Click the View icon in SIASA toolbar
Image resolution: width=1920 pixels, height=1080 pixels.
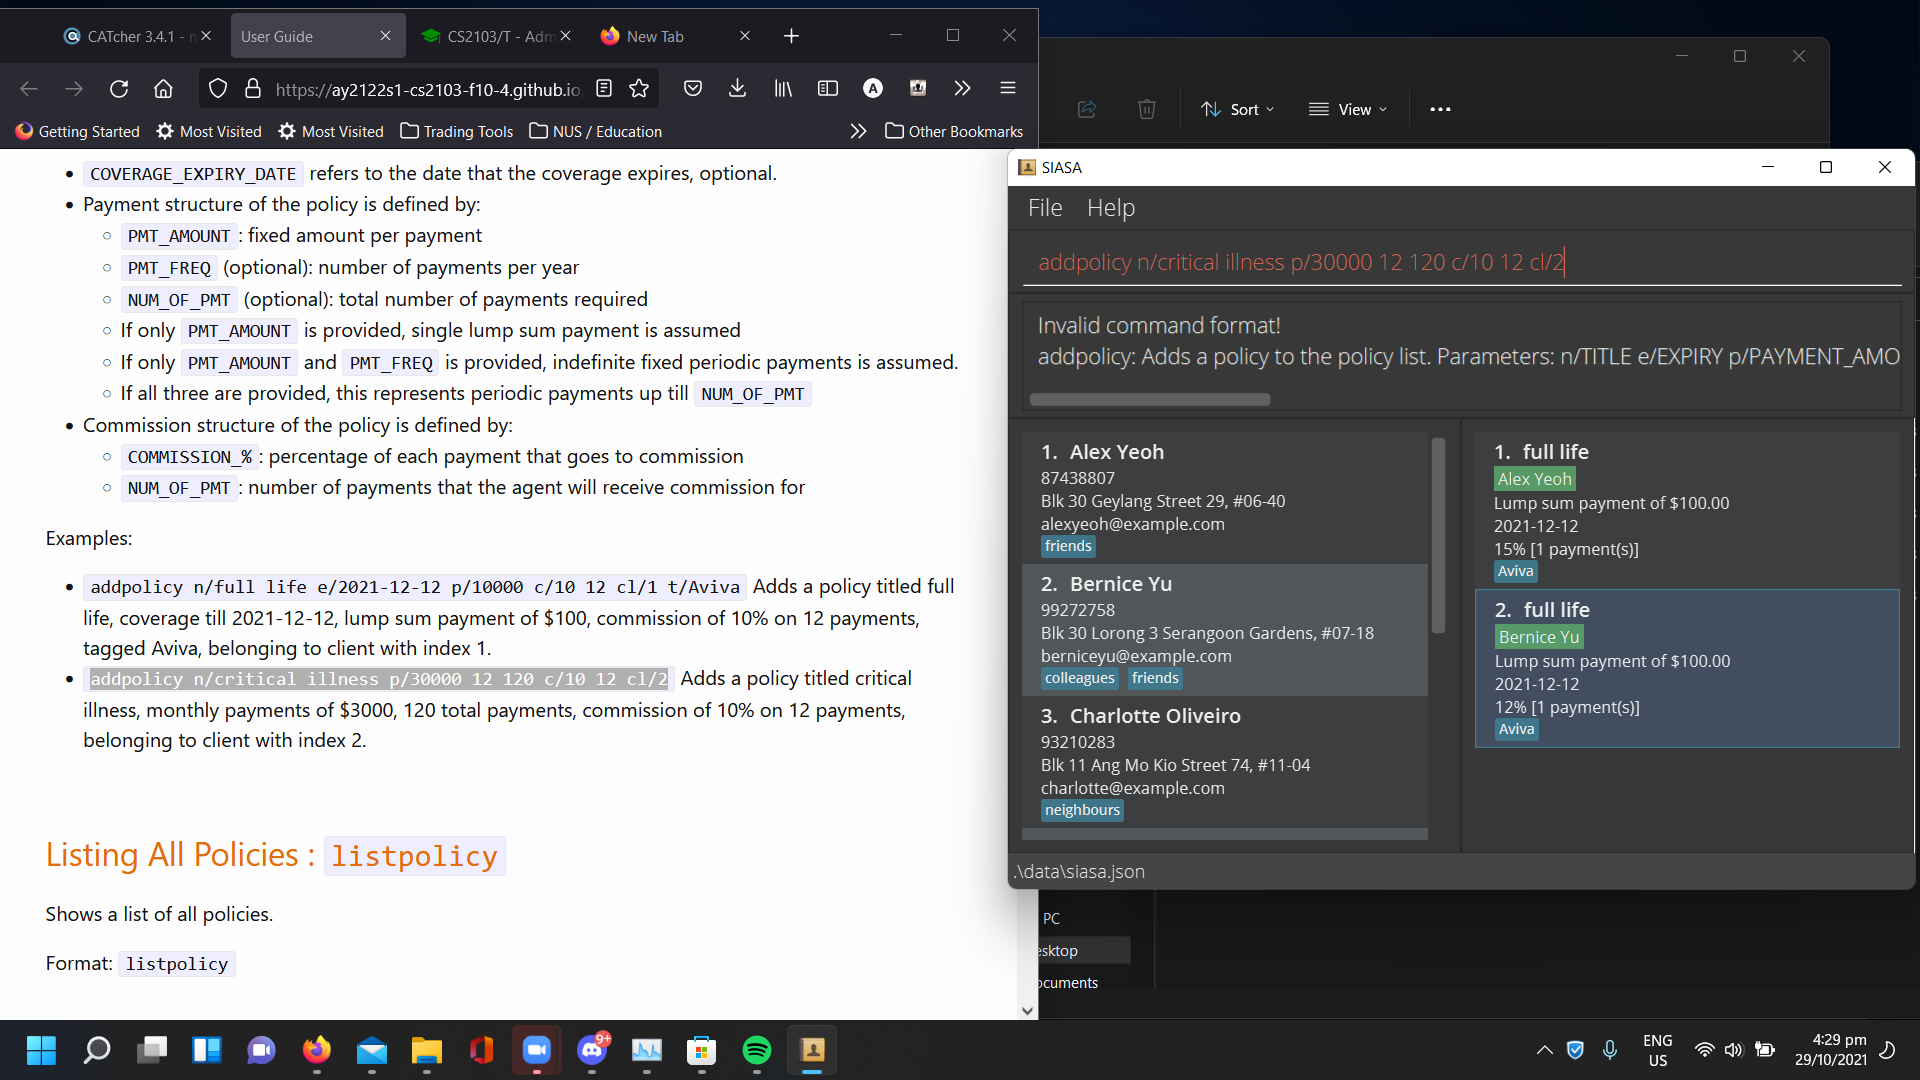pyautogui.click(x=1319, y=108)
